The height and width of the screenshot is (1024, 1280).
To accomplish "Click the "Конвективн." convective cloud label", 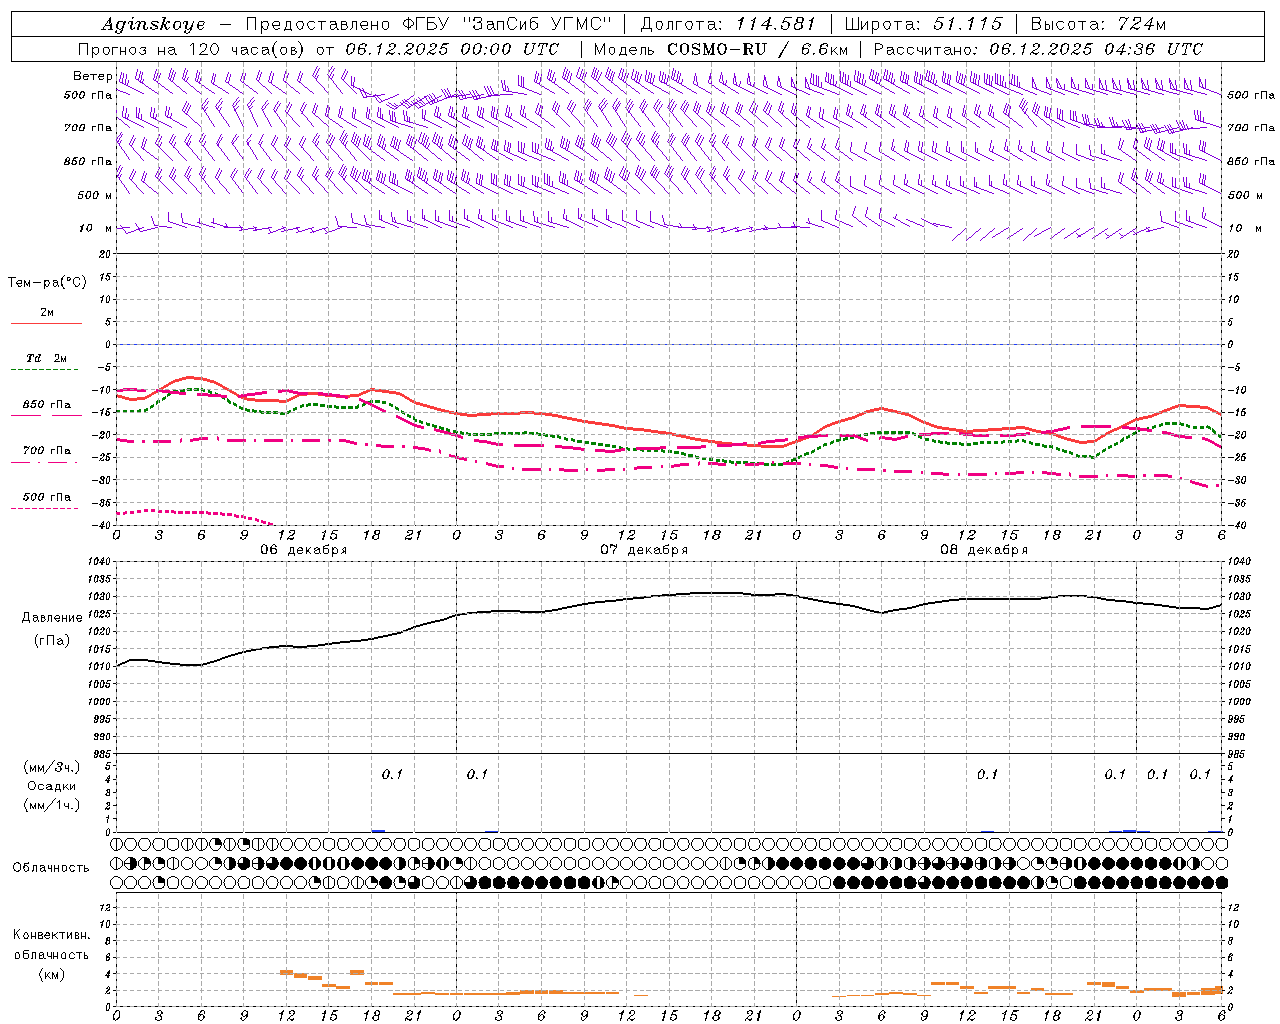I will point(51,935).
